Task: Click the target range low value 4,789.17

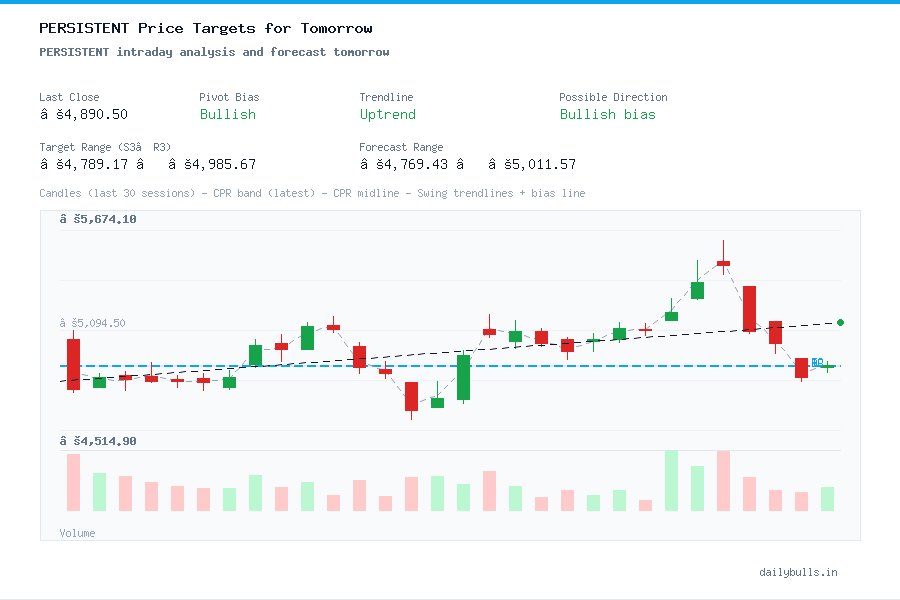Action: pos(84,164)
